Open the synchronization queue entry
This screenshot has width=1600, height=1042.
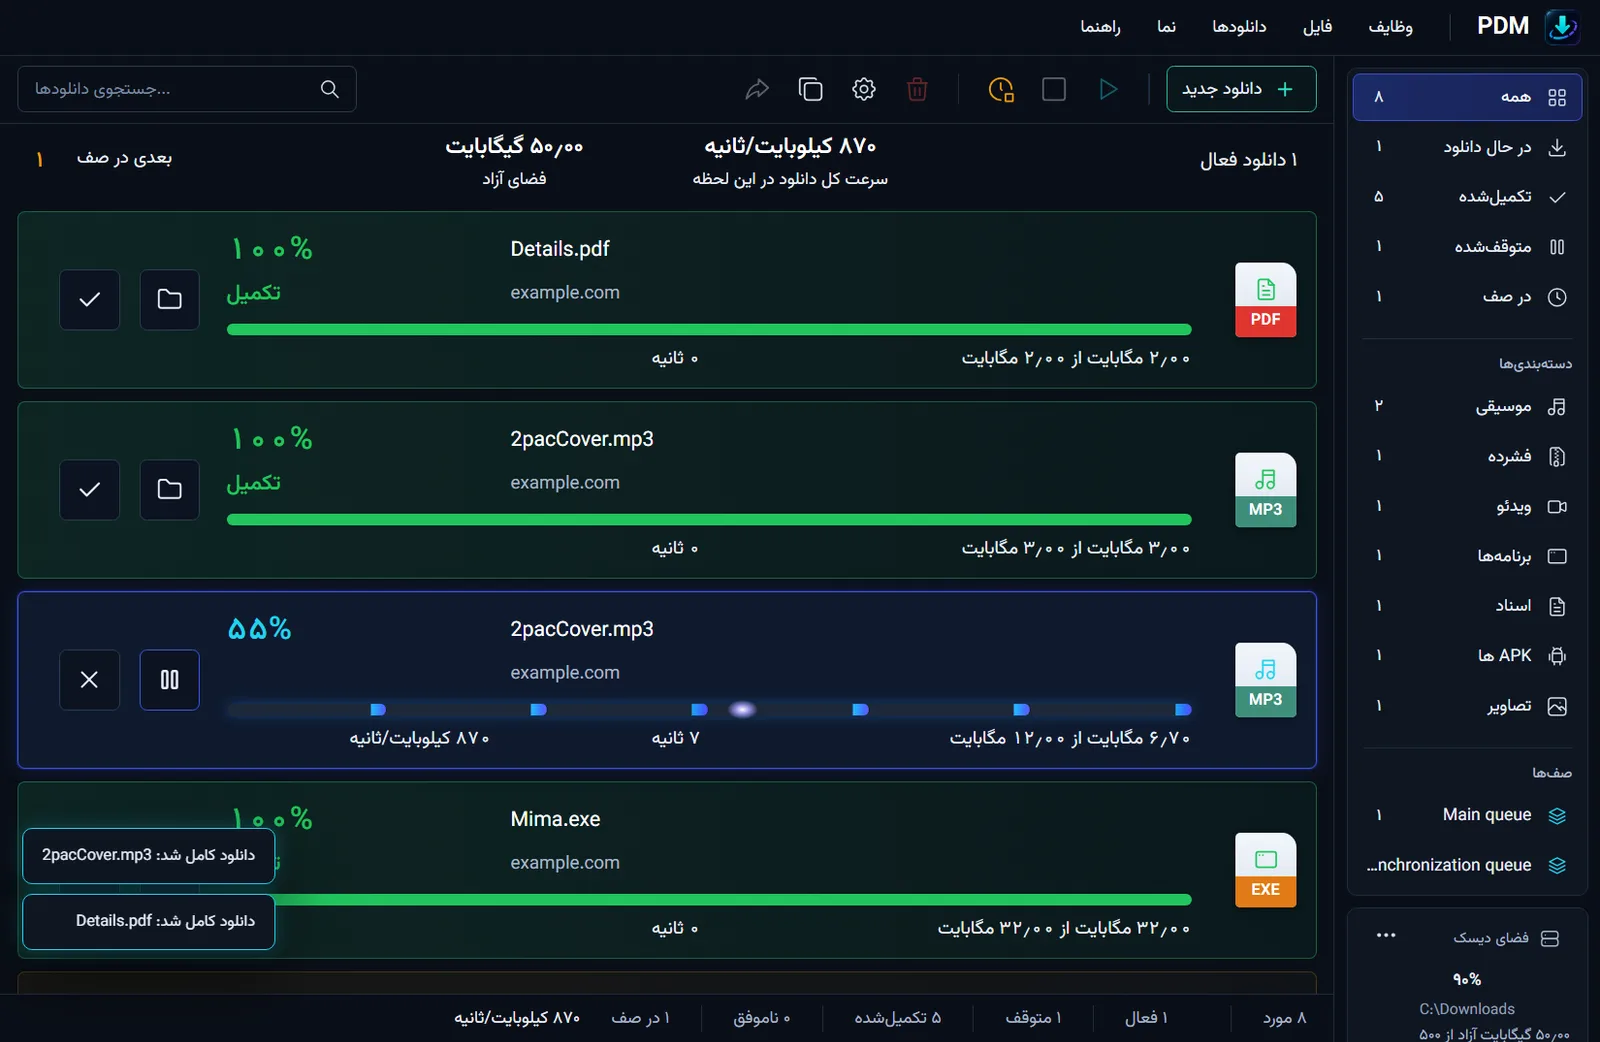tap(1467, 865)
